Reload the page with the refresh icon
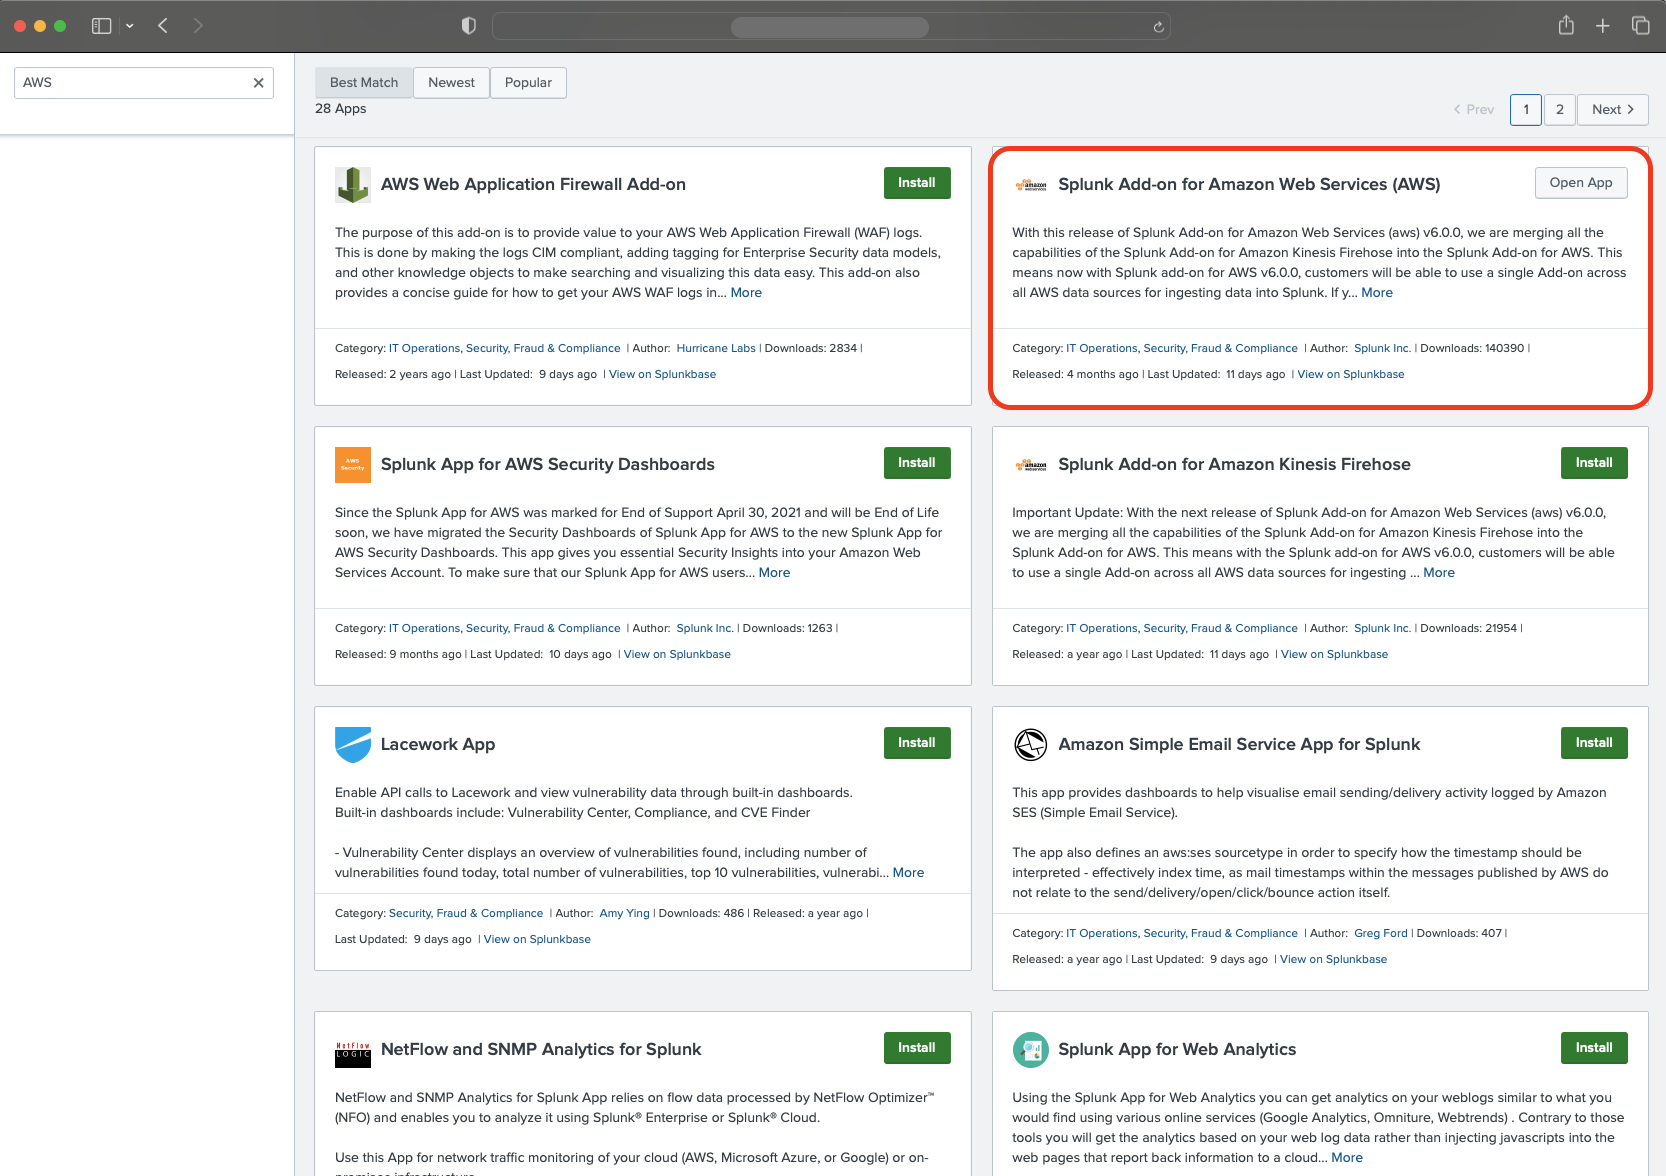Viewport: 1666px width, 1176px height. pos(1158,27)
